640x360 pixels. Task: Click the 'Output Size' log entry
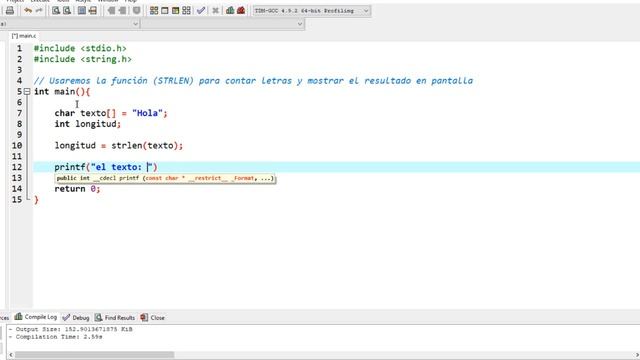coord(71,329)
